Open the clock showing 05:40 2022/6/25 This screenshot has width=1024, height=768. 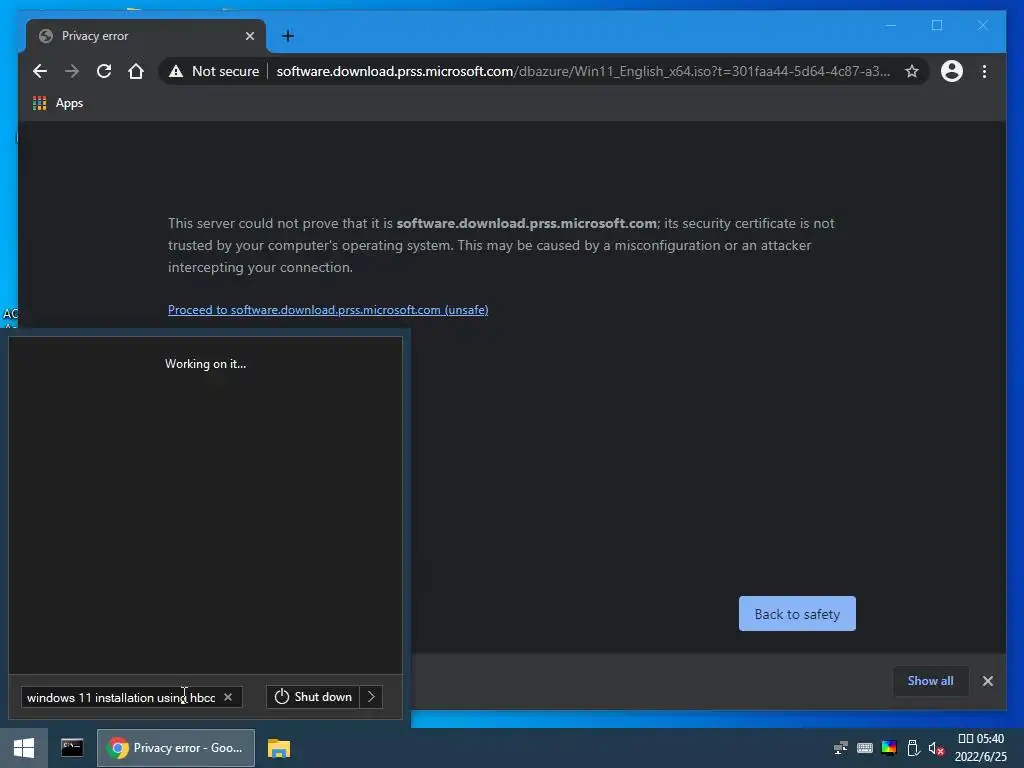click(980, 748)
